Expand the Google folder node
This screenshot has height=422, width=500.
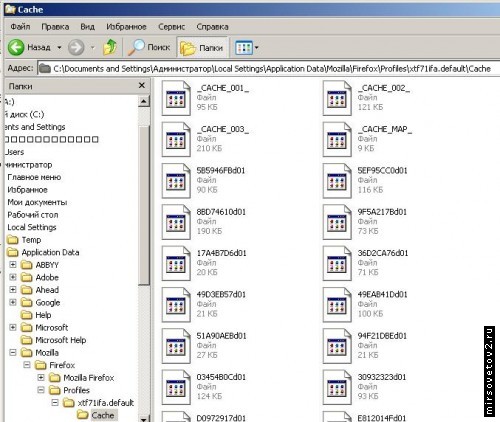(13, 302)
